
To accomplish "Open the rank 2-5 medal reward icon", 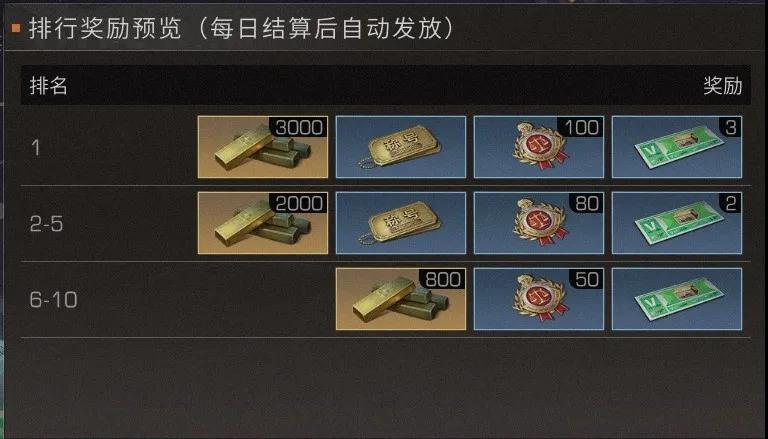I will [x=539, y=223].
